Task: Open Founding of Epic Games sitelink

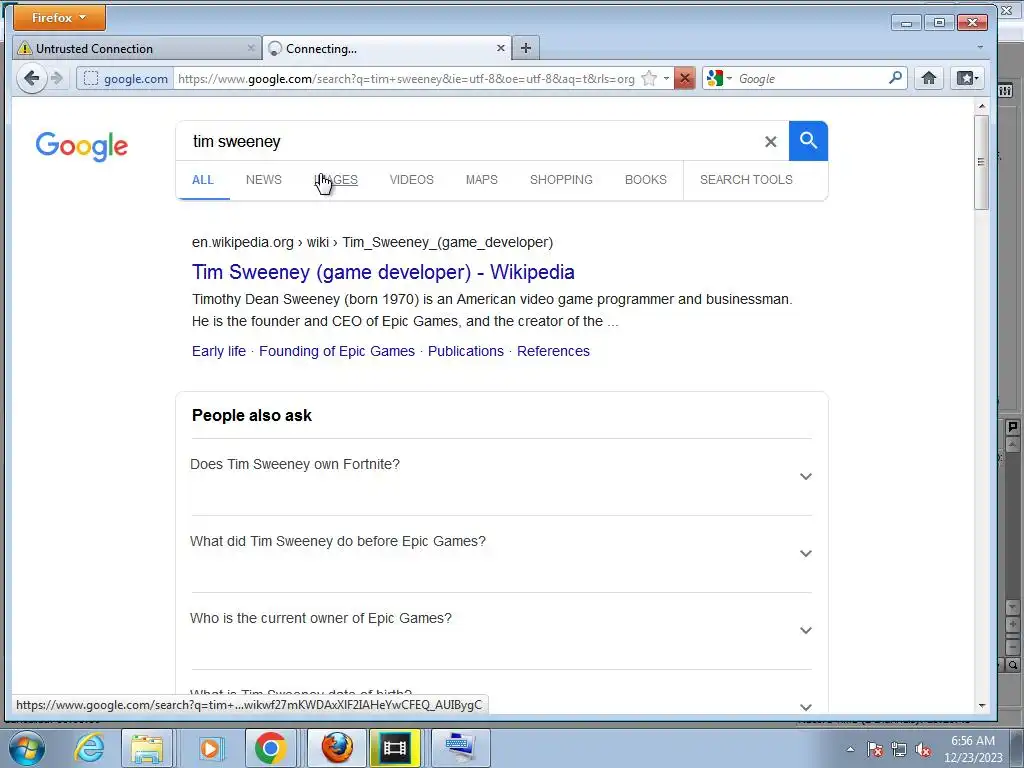Action: pyautogui.click(x=337, y=351)
